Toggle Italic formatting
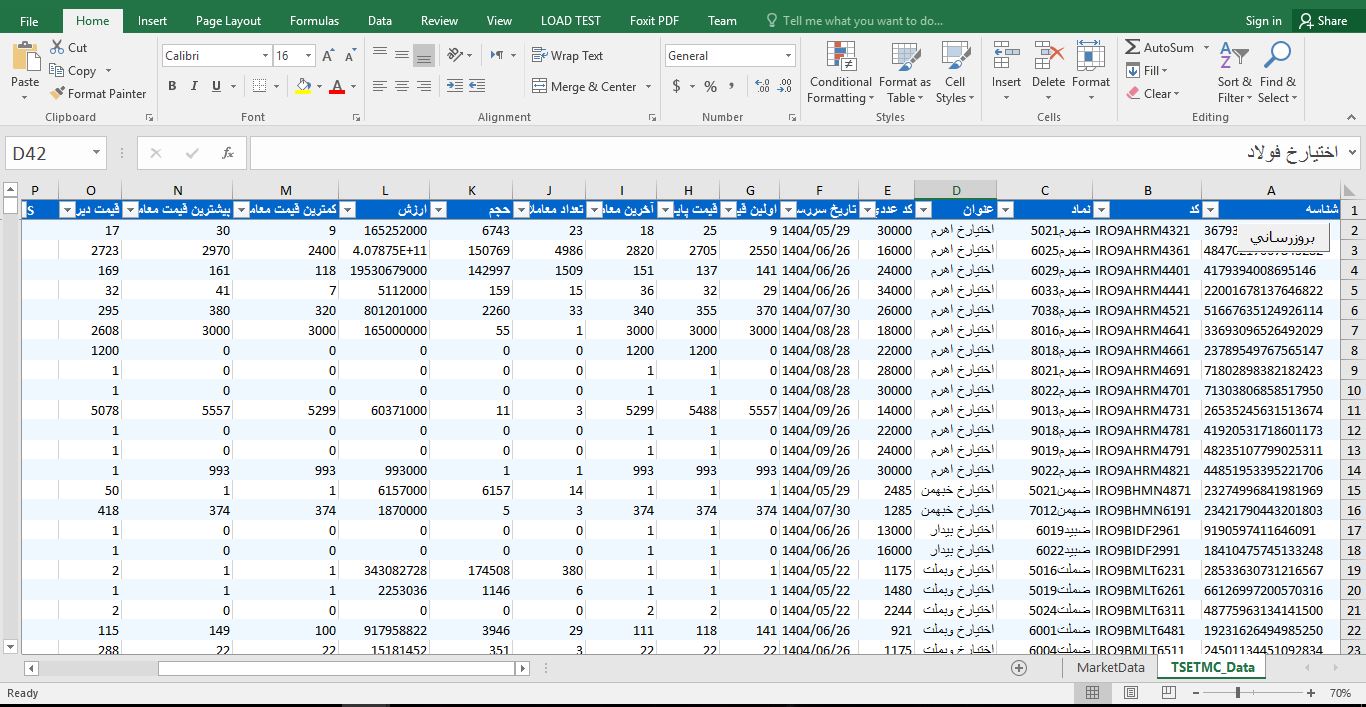Viewport: 1366px width, 707px height. 194,87
